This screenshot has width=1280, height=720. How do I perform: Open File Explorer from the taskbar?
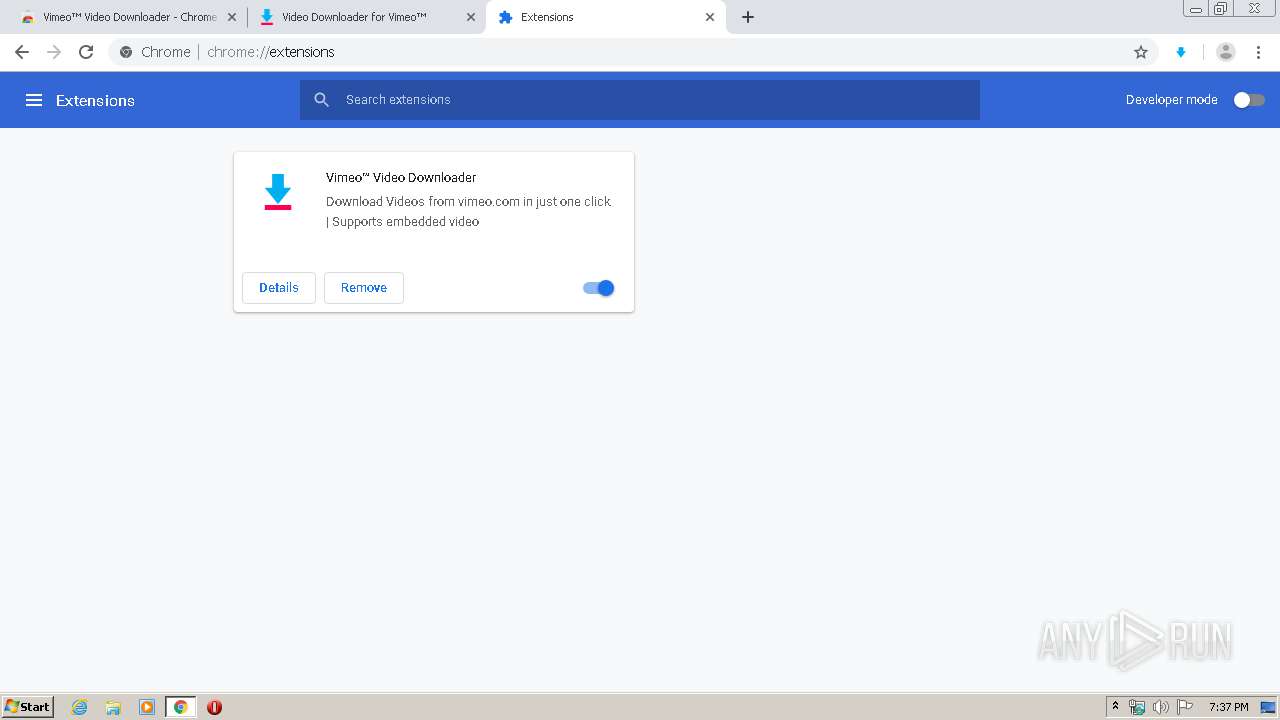coord(113,707)
